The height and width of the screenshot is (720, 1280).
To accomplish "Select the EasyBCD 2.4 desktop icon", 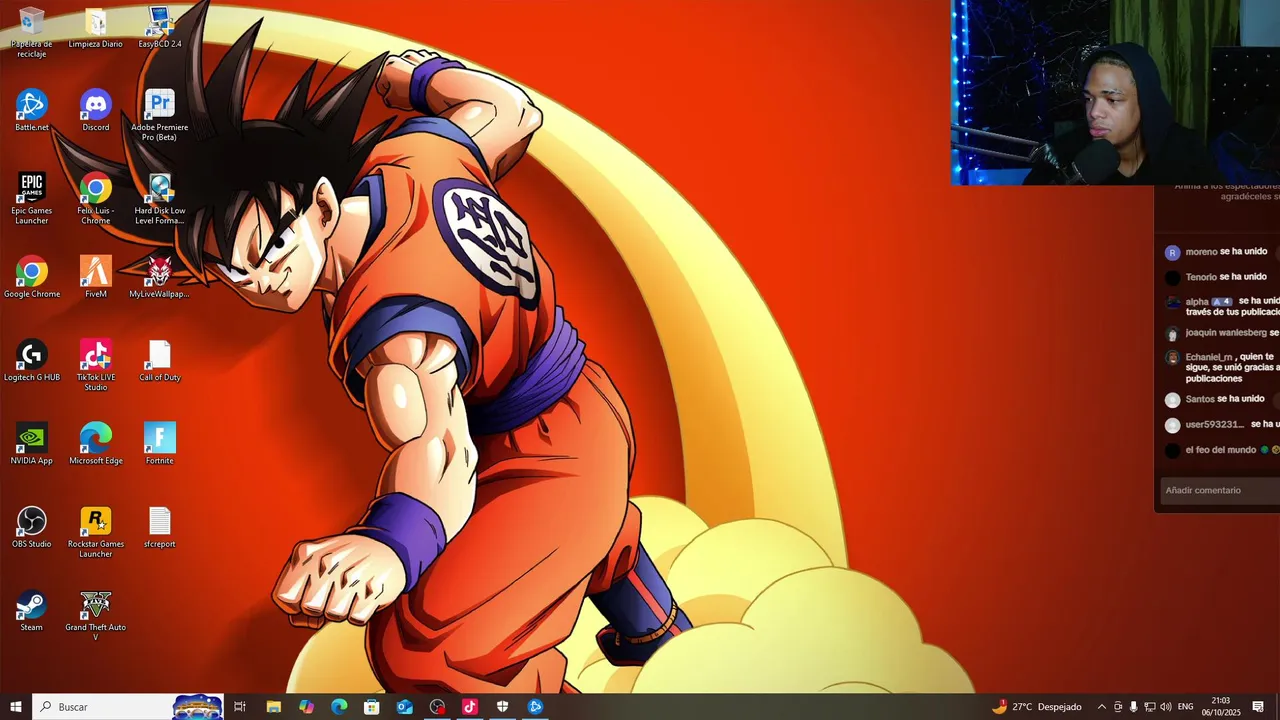I will (160, 28).
